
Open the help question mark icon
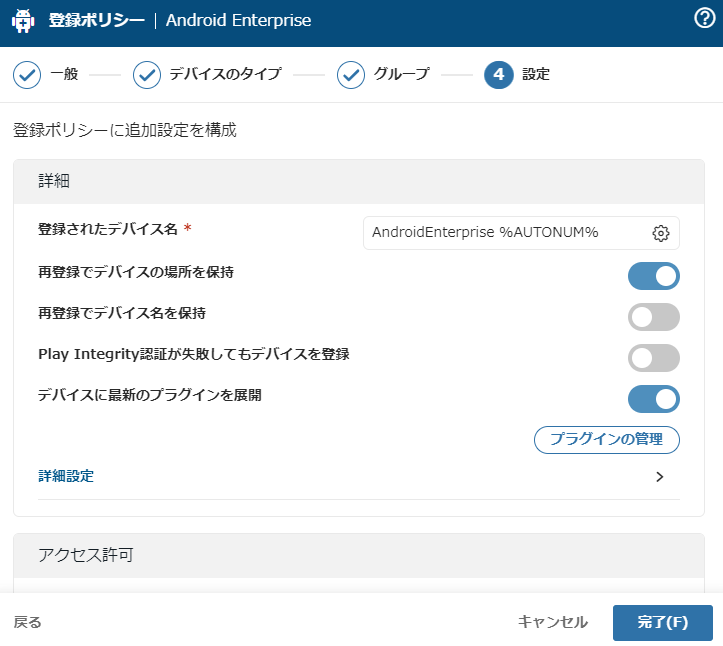click(x=705, y=19)
